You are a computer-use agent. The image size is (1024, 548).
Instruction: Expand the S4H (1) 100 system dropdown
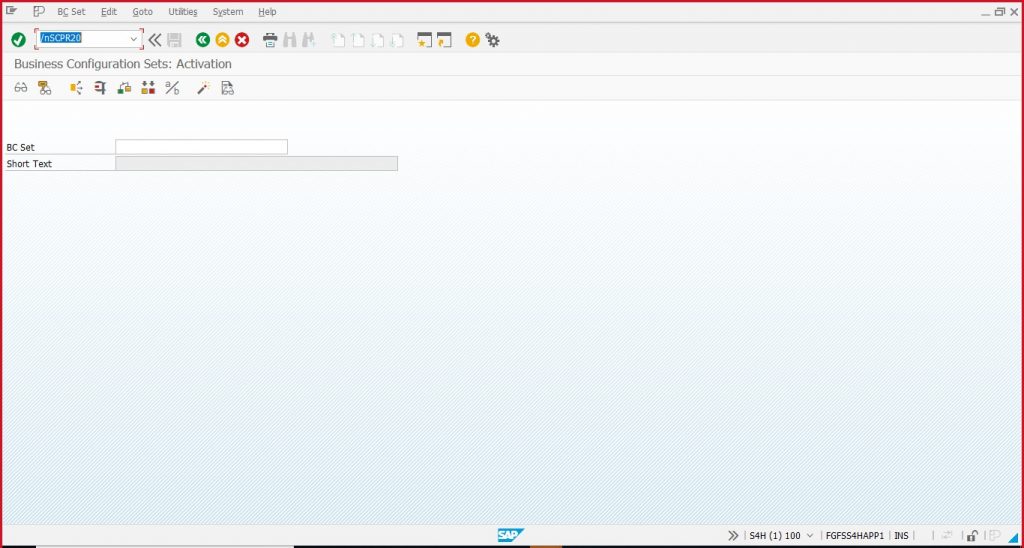click(810, 536)
